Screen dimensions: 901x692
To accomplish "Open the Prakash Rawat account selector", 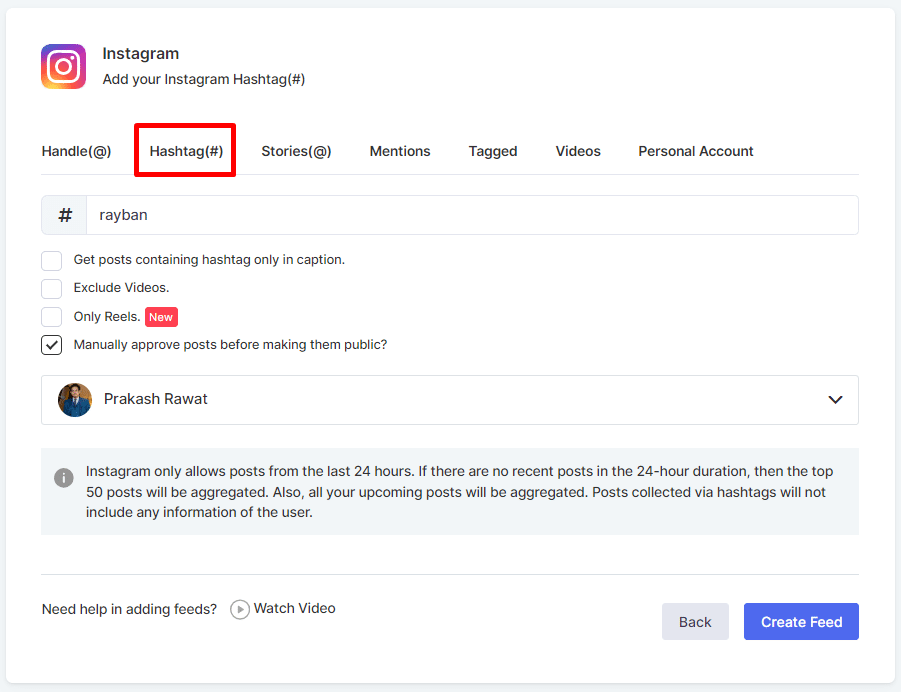I will 449,400.
